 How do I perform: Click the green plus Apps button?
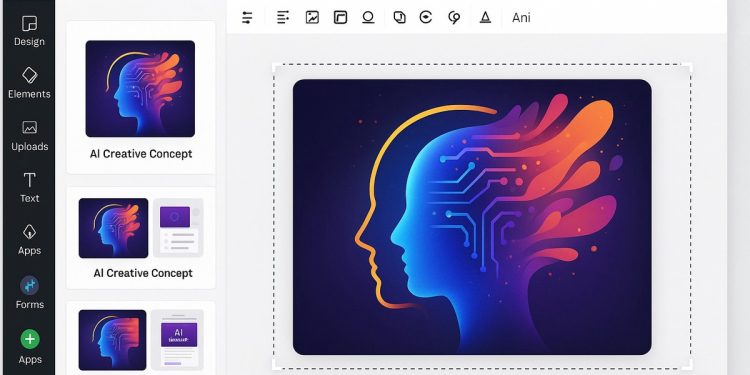(x=30, y=347)
